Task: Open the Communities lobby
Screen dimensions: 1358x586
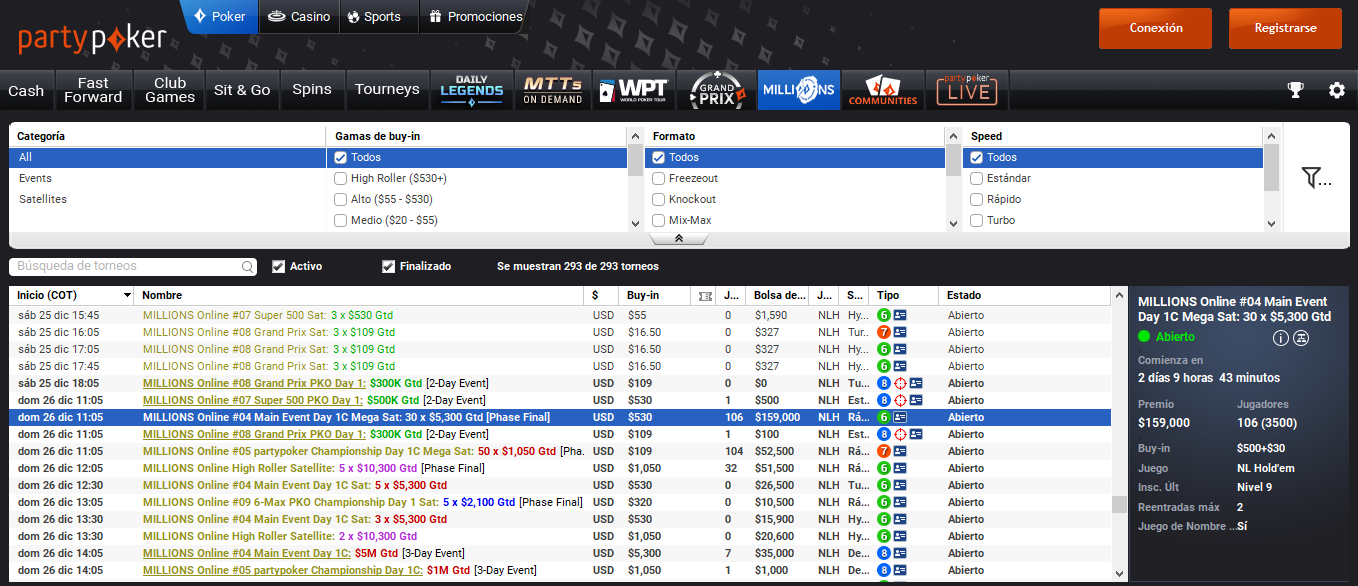Action: tap(883, 90)
